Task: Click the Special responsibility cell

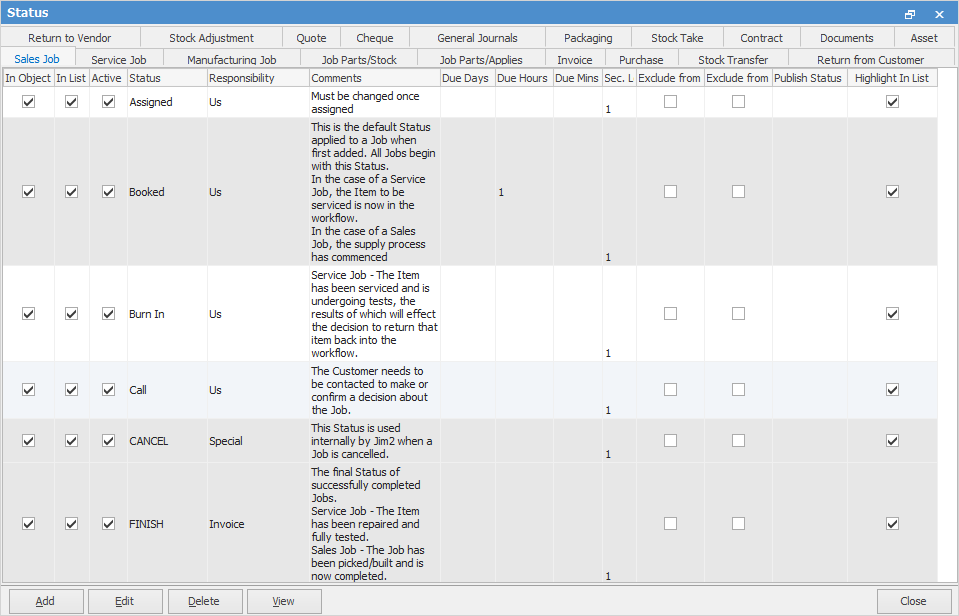Action: pos(258,440)
